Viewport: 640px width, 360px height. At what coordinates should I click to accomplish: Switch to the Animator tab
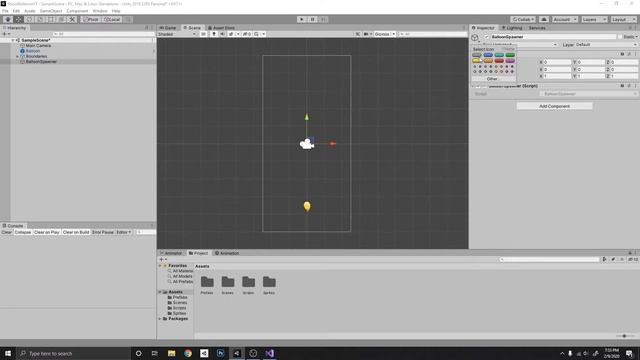pyautogui.click(x=171, y=253)
